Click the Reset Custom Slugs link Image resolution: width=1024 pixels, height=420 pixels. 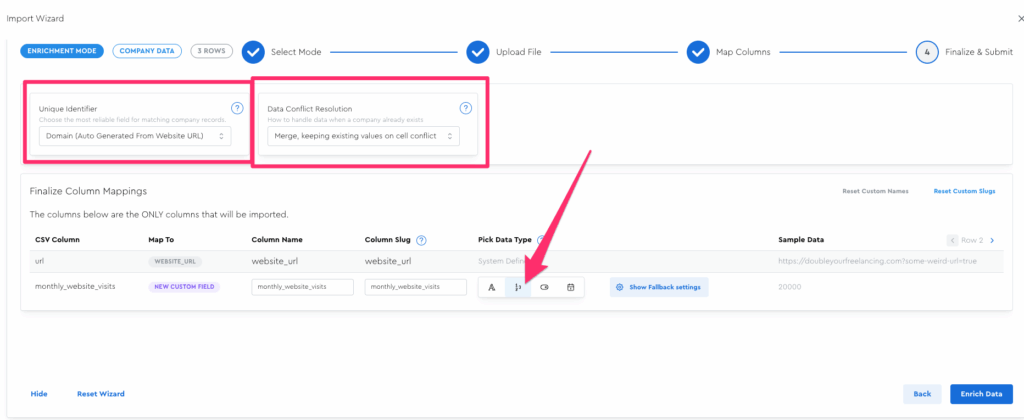pyautogui.click(x=963, y=191)
